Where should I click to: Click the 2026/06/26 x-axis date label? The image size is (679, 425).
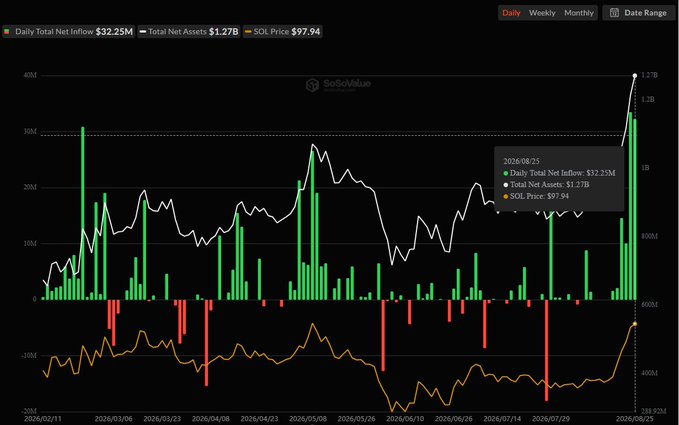pyautogui.click(x=453, y=419)
